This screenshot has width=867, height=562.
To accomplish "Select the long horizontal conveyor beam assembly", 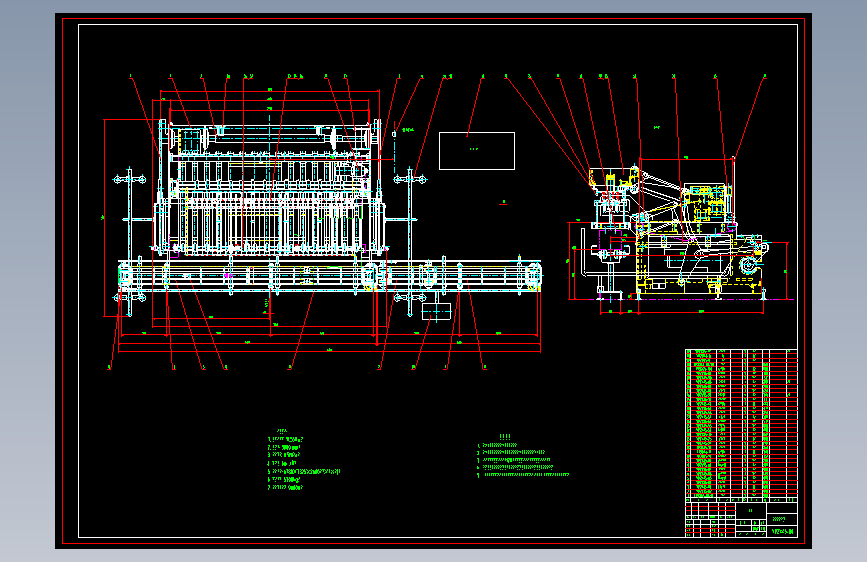I will pos(330,275).
